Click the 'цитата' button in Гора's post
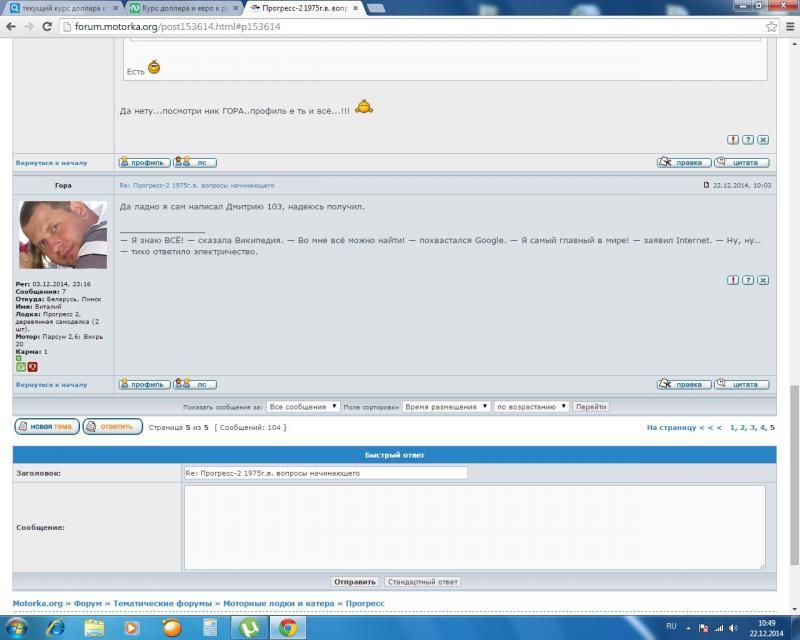This screenshot has width=800, height=640. 741,384
